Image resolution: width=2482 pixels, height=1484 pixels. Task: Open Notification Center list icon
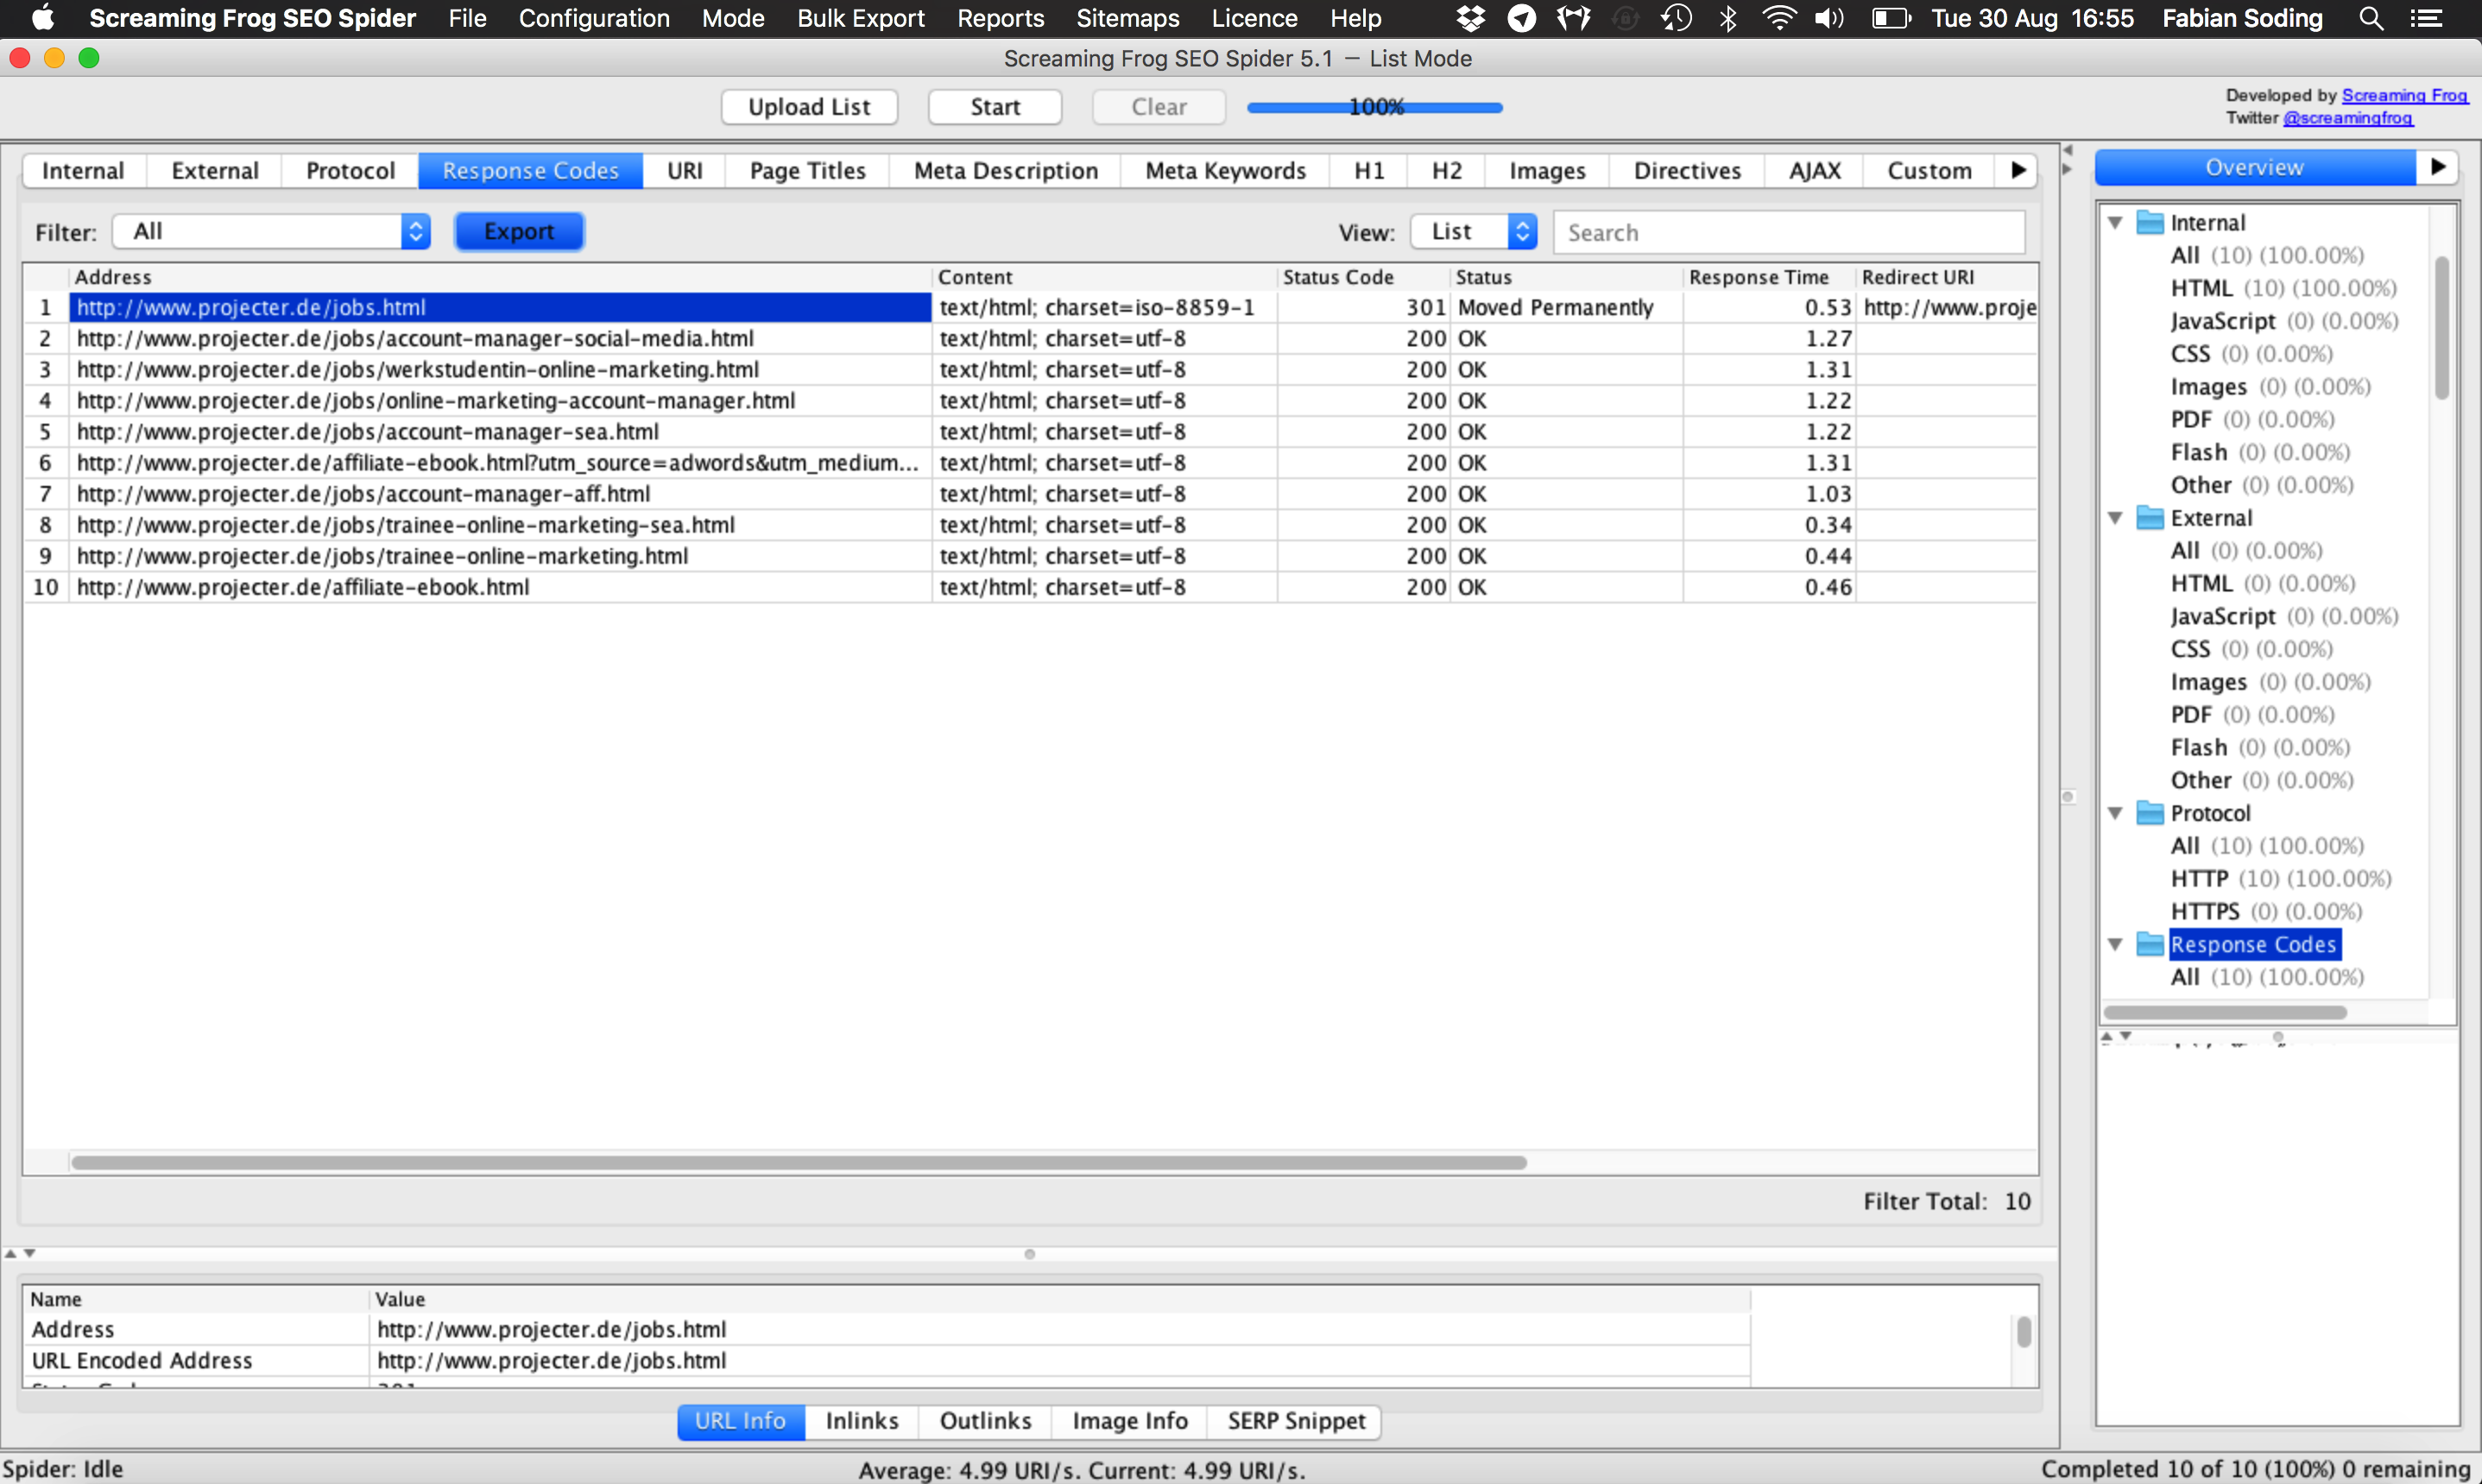(x=2426, y=18)
